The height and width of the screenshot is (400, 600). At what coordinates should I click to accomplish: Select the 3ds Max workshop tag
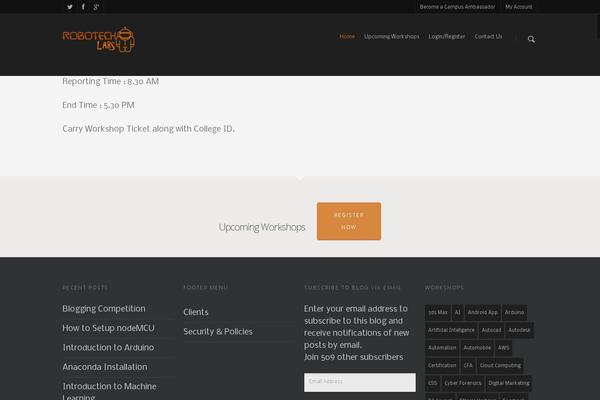[438, 313]
